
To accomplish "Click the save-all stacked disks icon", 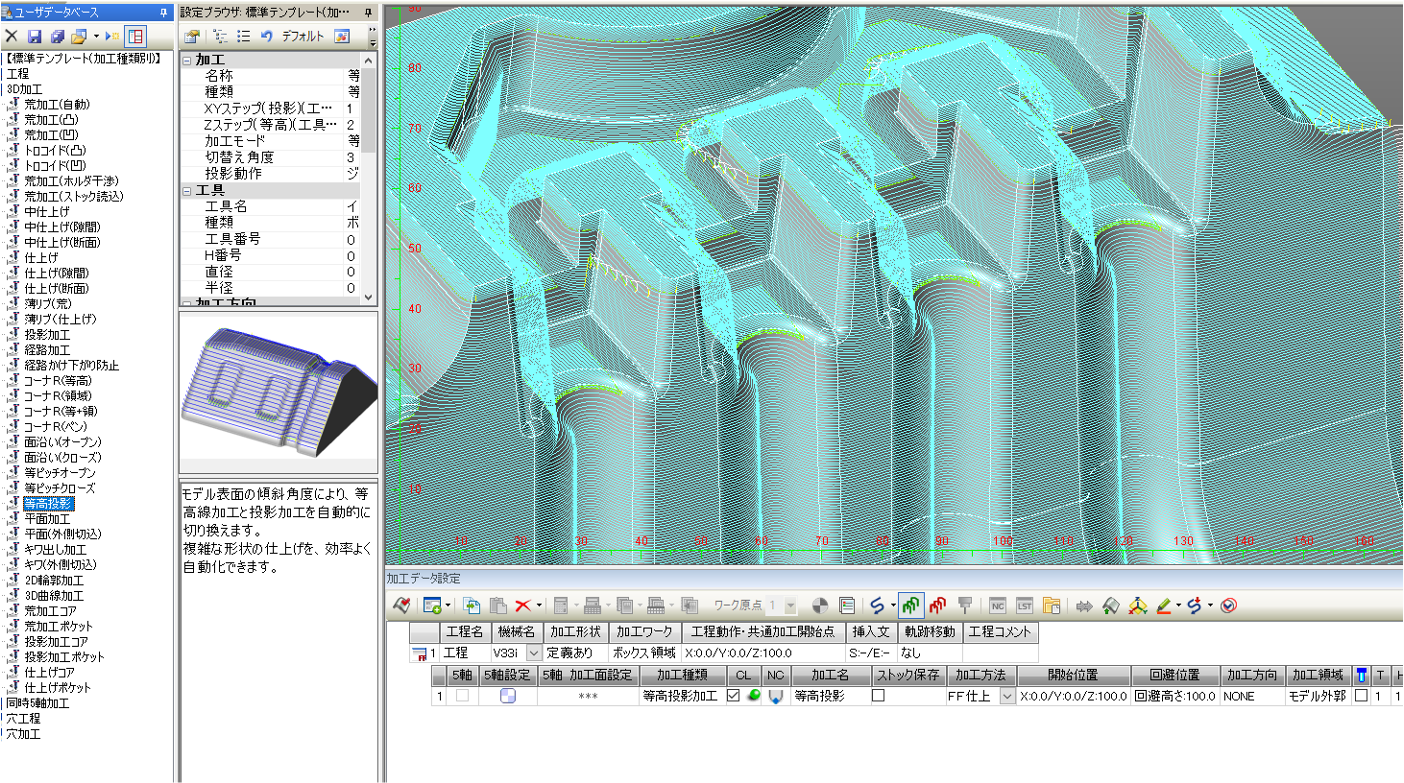I will 57,36.
